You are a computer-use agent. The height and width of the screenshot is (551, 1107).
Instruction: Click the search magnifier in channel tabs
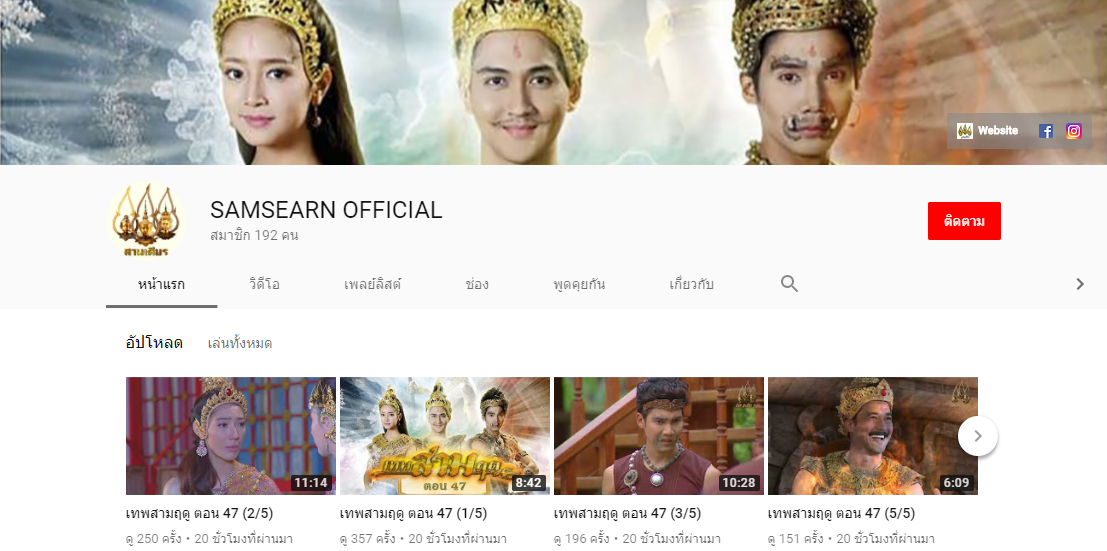coord(789,284)
